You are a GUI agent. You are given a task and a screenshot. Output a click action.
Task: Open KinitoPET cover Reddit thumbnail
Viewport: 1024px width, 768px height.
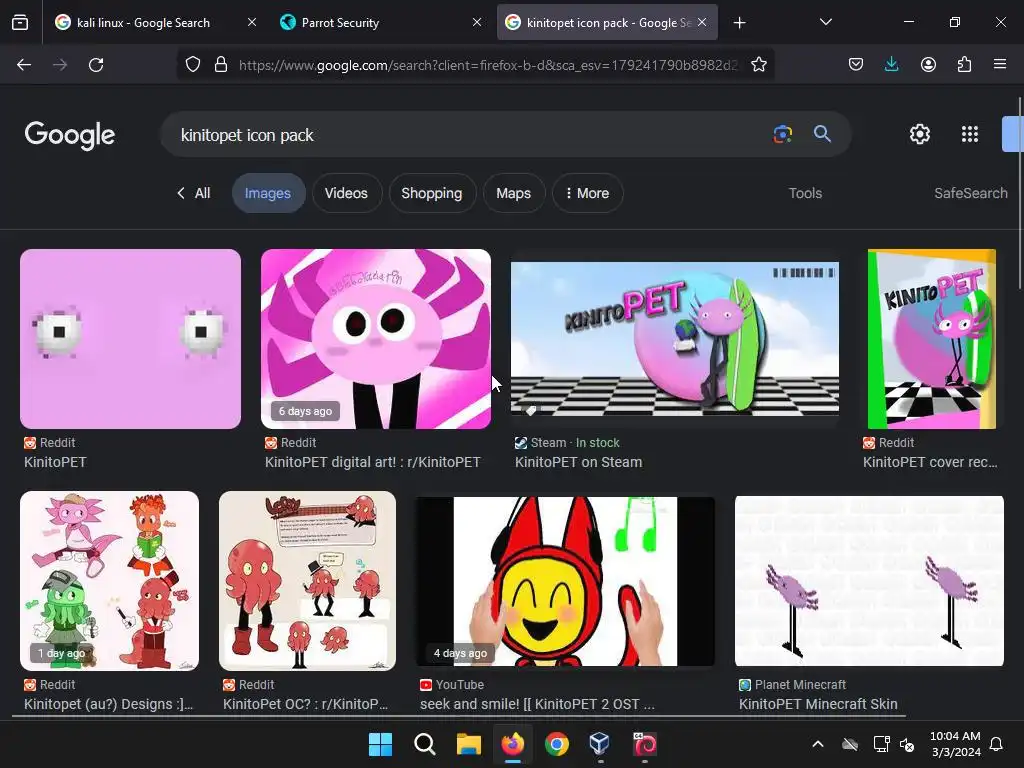[x=932, y=339]
